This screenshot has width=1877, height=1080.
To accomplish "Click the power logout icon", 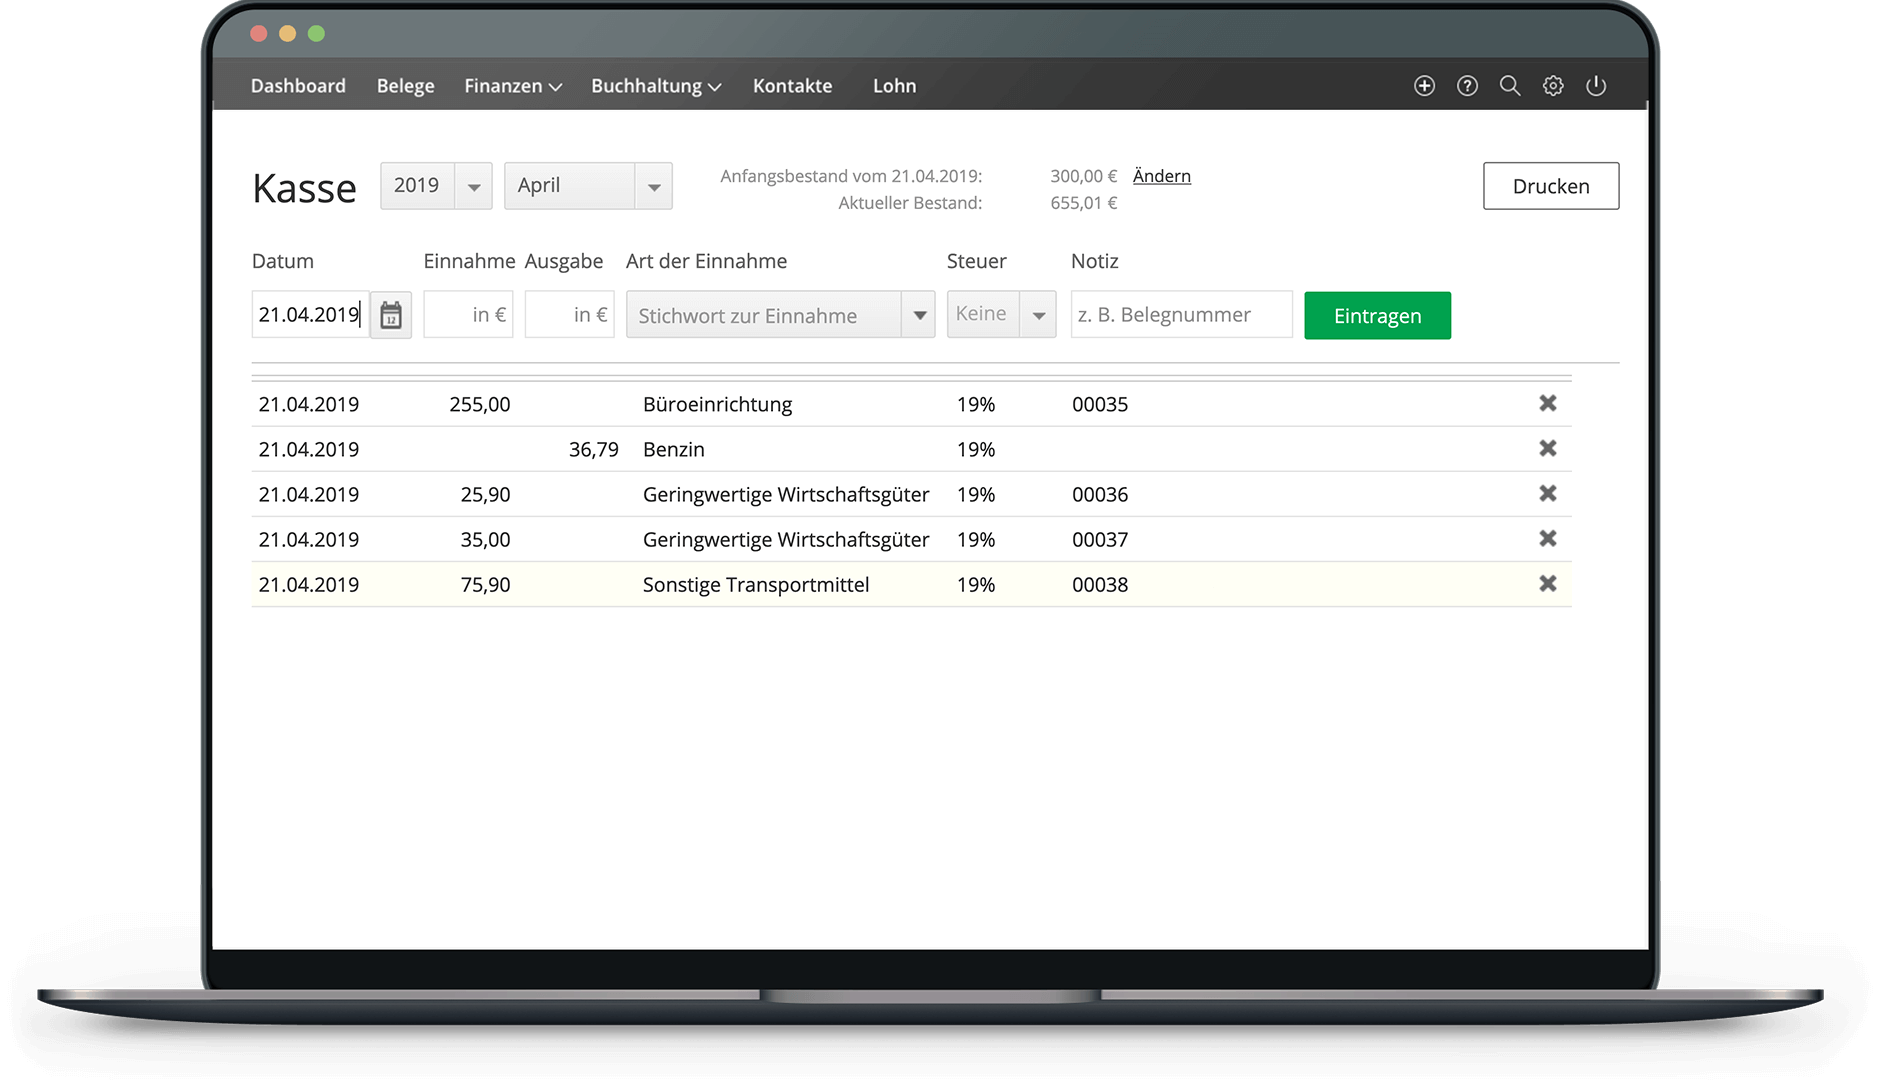I will pyautogui.click(x=1596, y=86).
